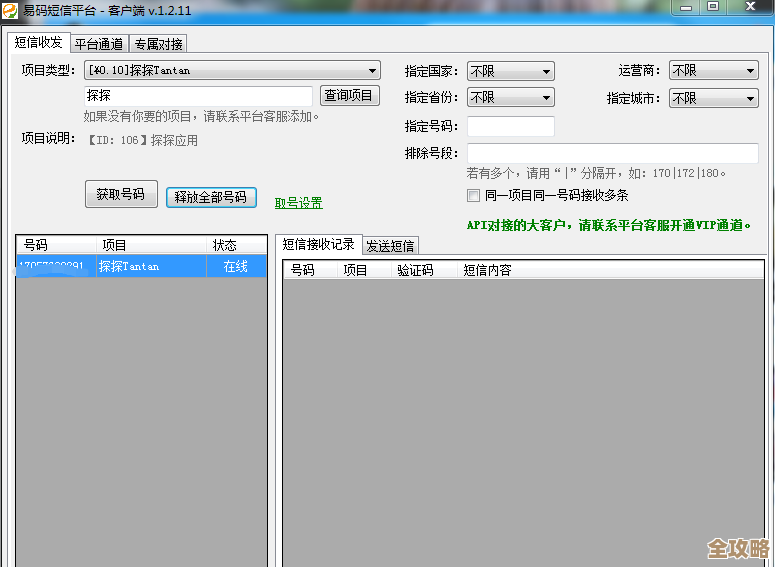The height and width of the screenshot is (567, 775).
Task: Open the 平台通道 tab
Action: pos(99,44)
